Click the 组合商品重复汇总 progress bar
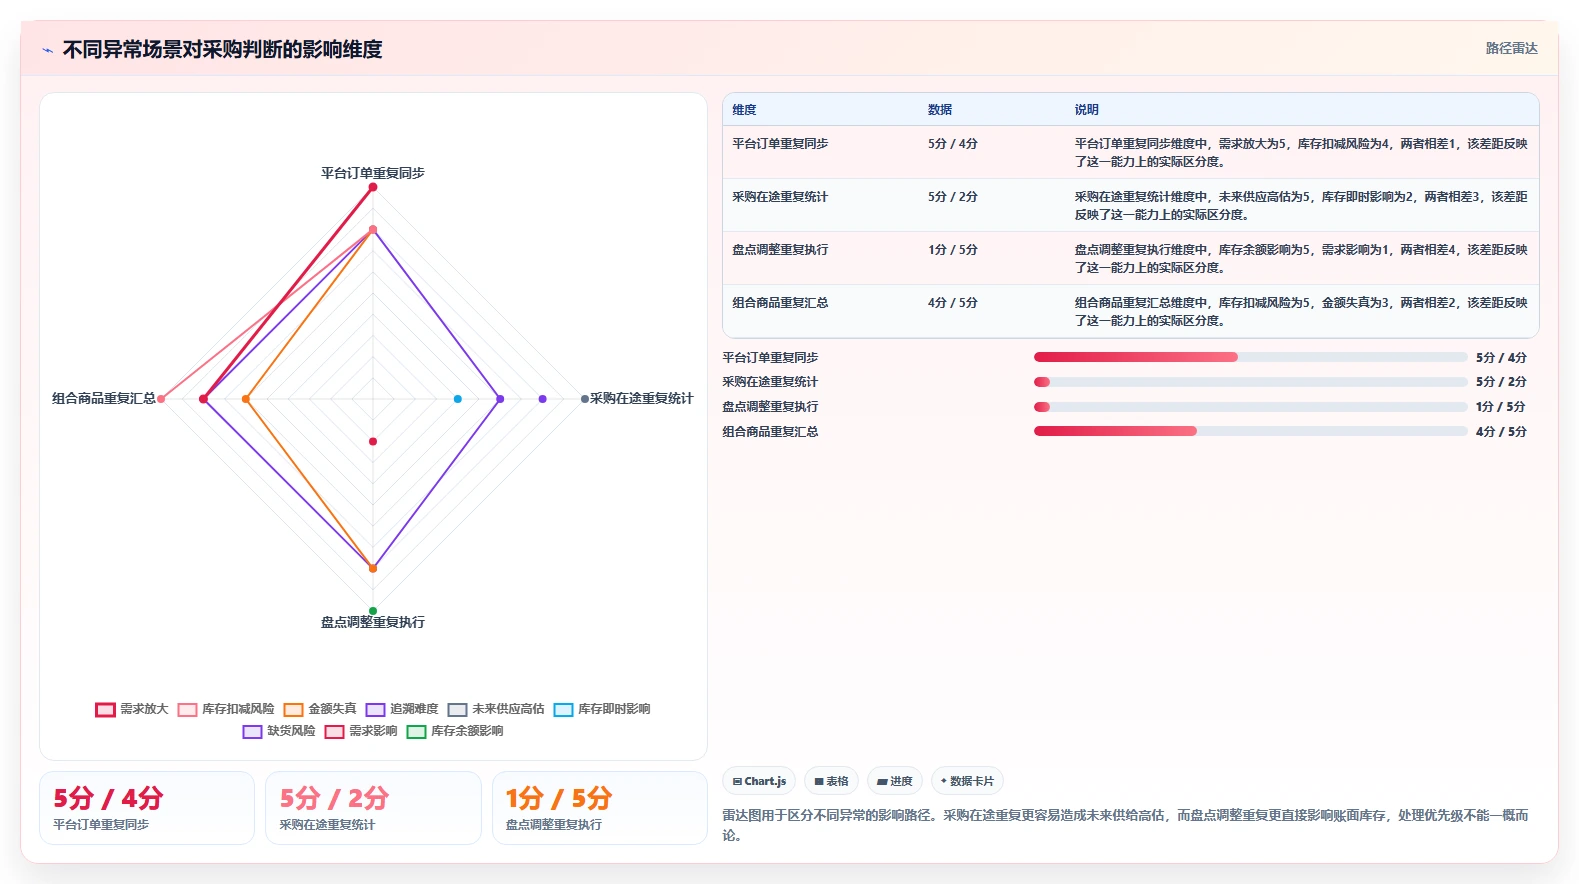The width and height of the screenshot is (1579, 884). [1250, 431]
